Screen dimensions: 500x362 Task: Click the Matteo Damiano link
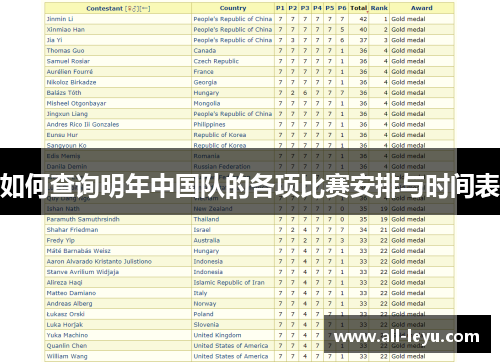(x=71, y=293)
